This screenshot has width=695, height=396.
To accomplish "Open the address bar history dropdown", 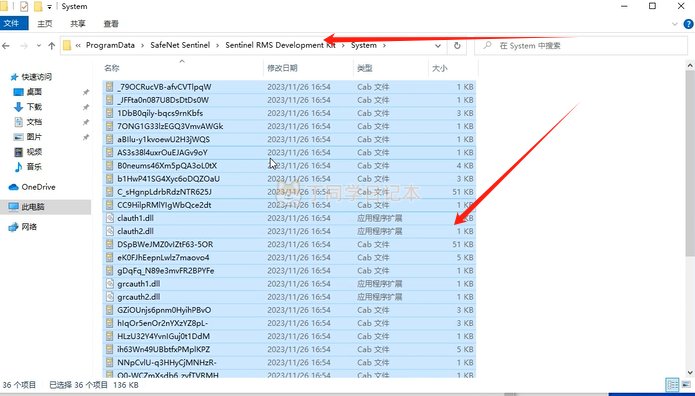I will click(438, 46).
